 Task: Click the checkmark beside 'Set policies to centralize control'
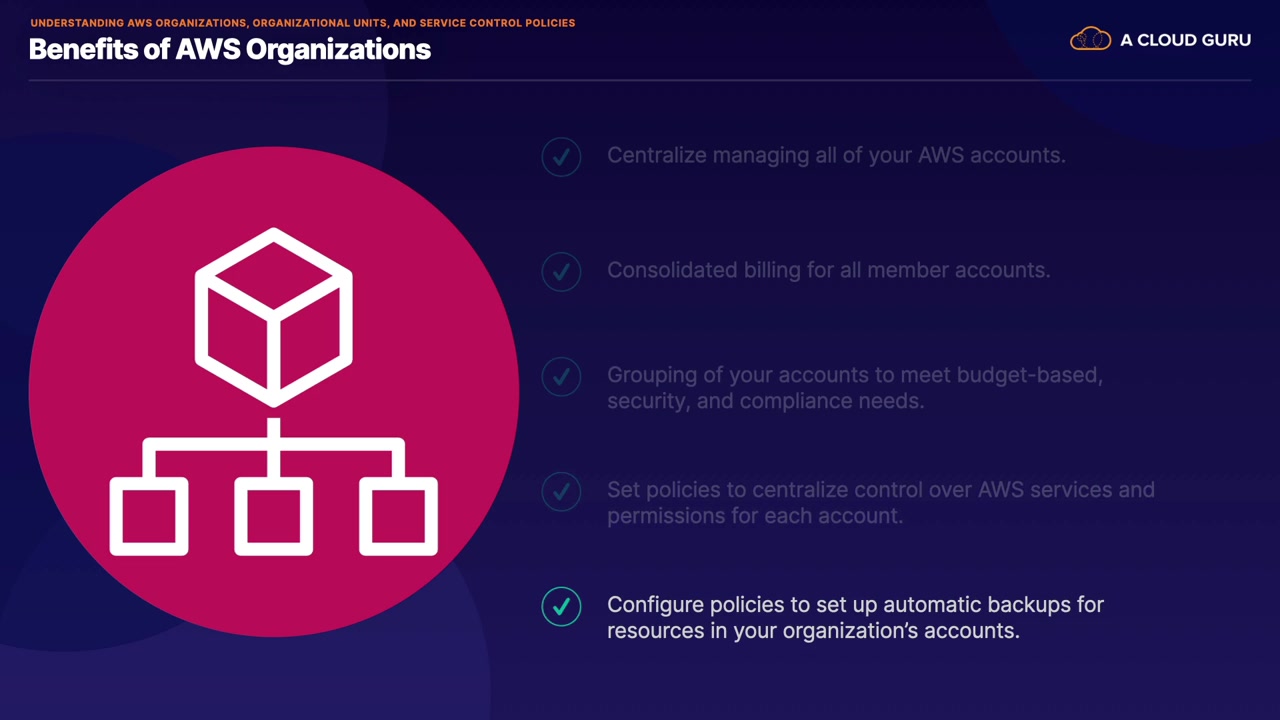(561, 492)
